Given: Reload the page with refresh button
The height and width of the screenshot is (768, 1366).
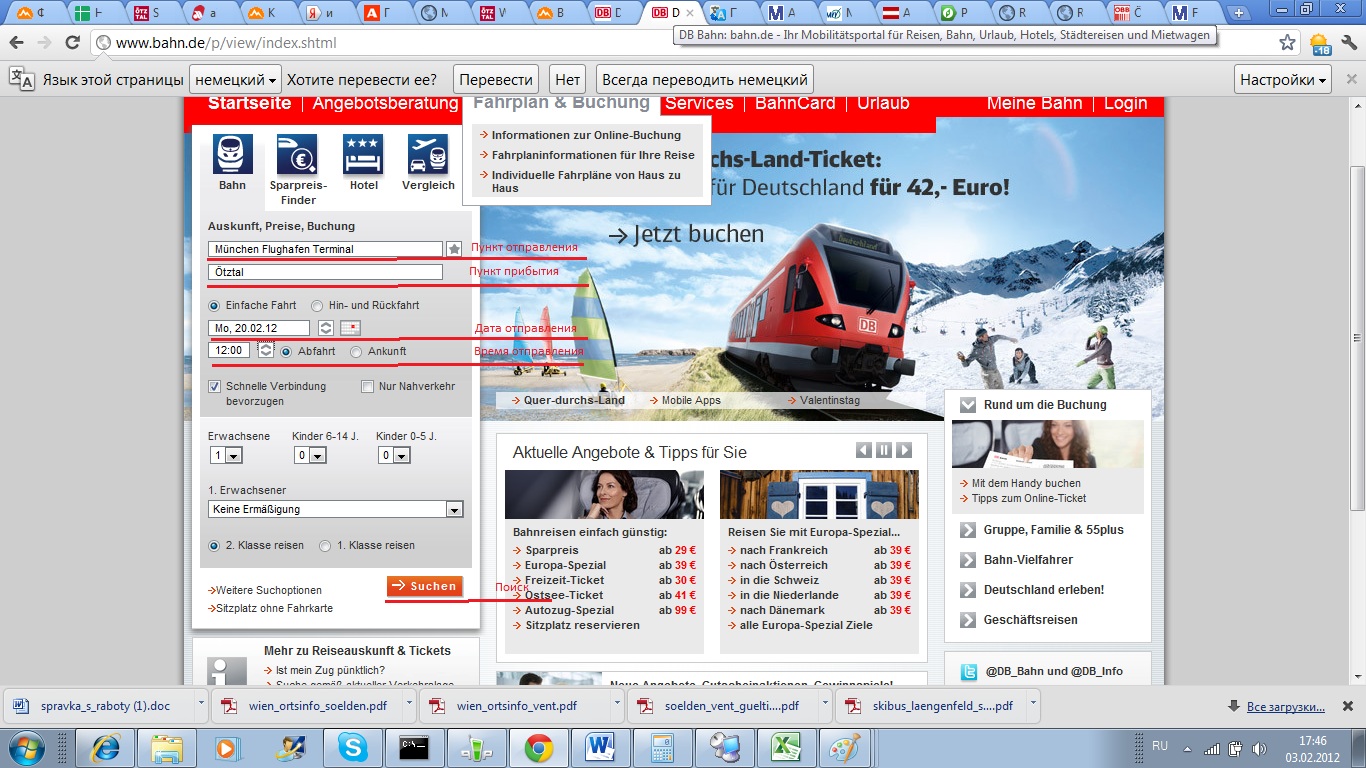Looking at the screenshot, I should click(x=72, y=43).
